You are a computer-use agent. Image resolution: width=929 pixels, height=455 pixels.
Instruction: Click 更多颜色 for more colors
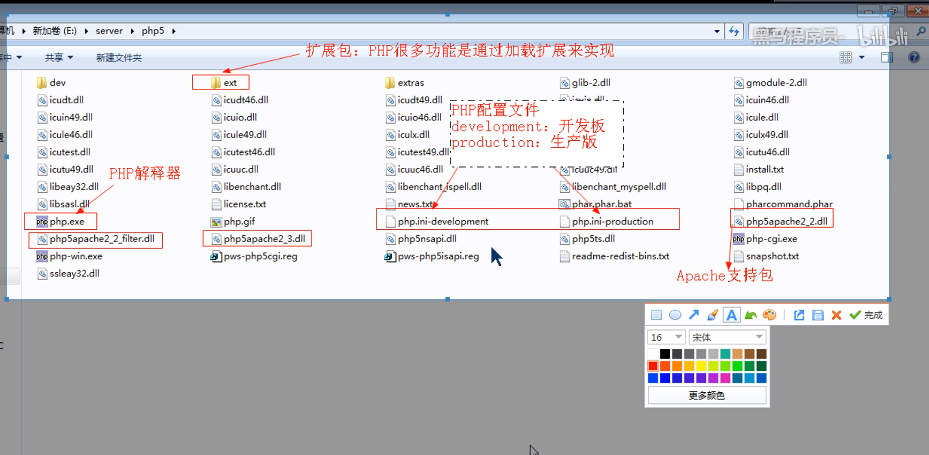tap(707, 395)
